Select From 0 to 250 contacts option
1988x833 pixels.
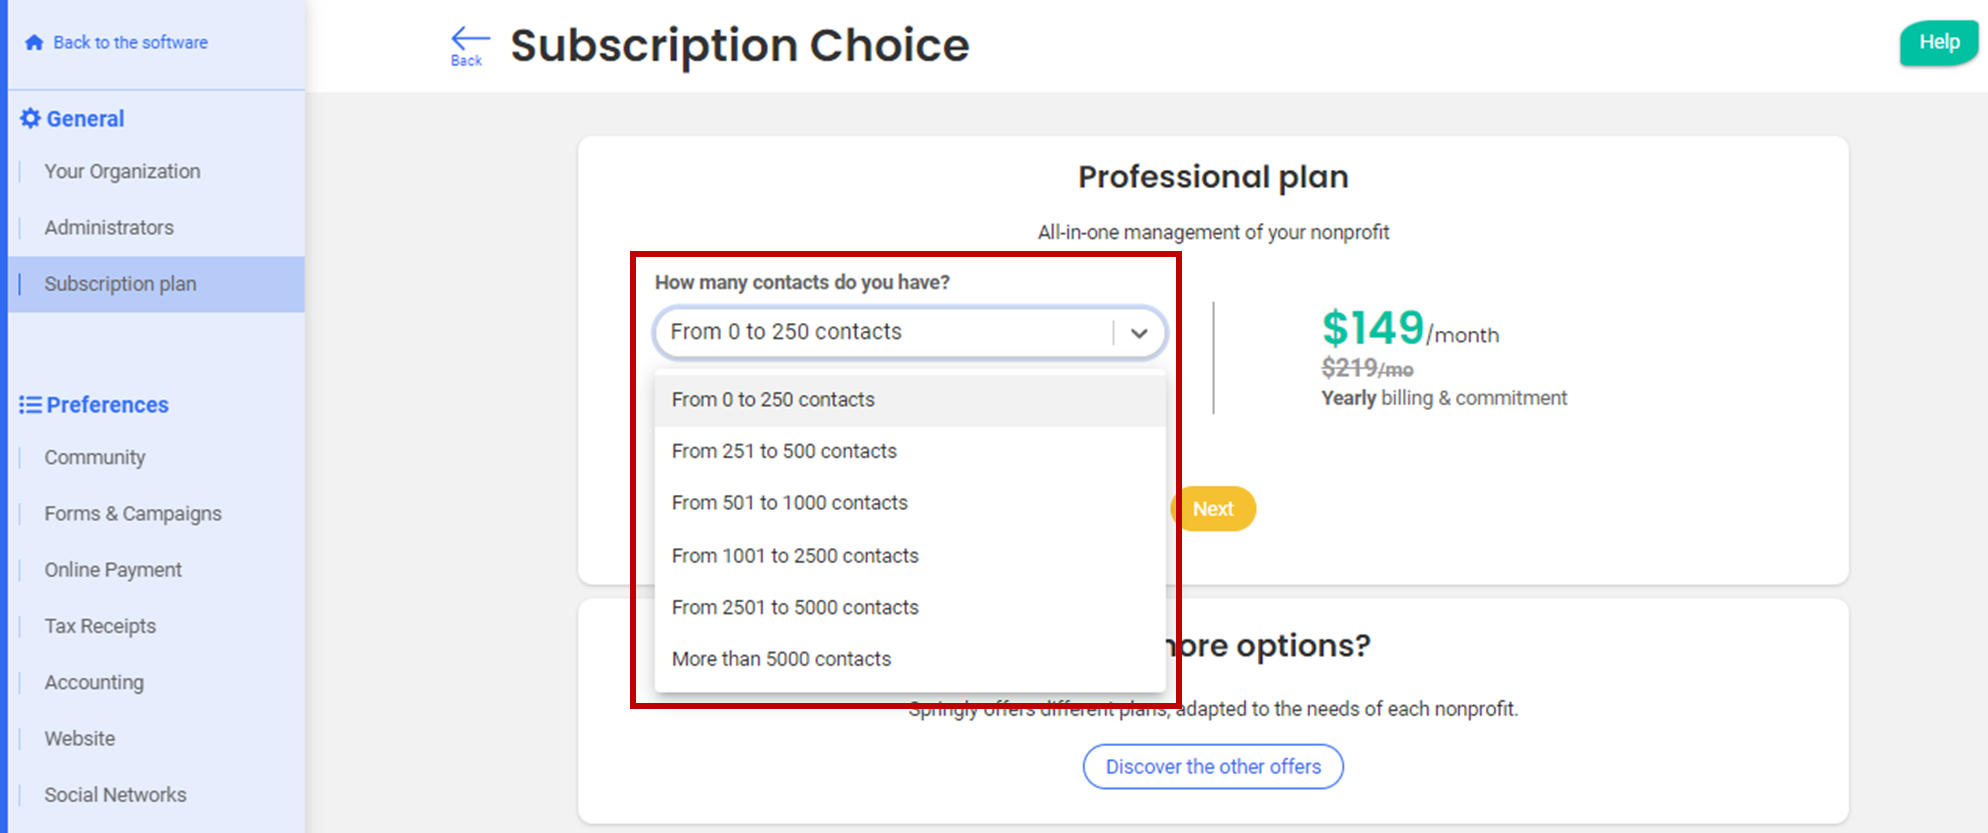click(x=773, y=400)
